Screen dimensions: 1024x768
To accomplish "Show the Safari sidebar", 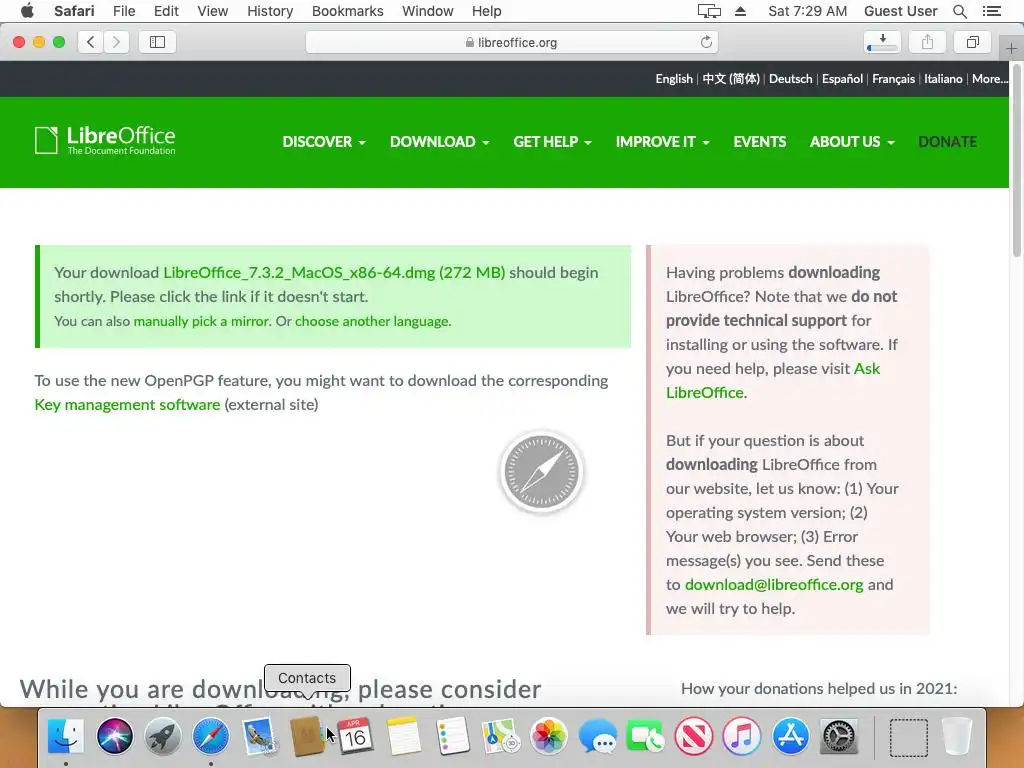I will click(157, 42).
